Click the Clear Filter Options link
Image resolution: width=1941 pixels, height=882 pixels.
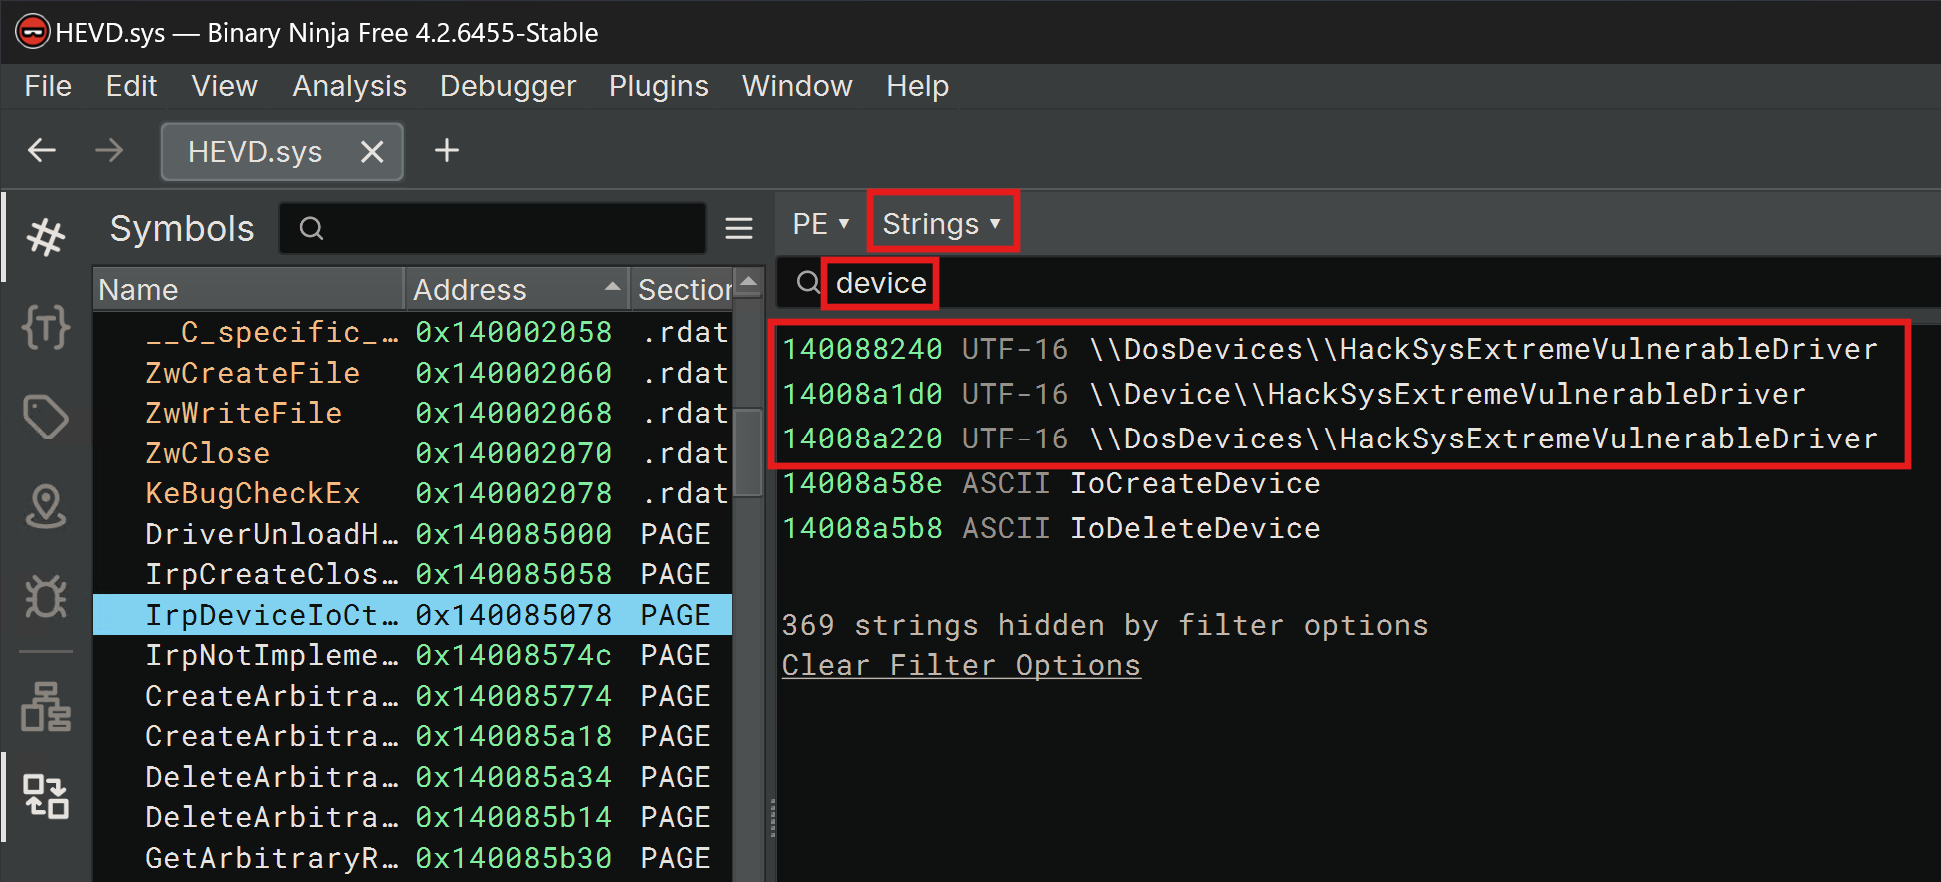[961, 665]
